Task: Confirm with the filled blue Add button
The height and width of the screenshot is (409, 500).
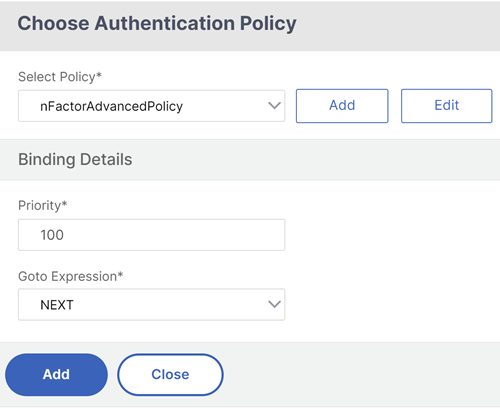Action: point(56,375)
